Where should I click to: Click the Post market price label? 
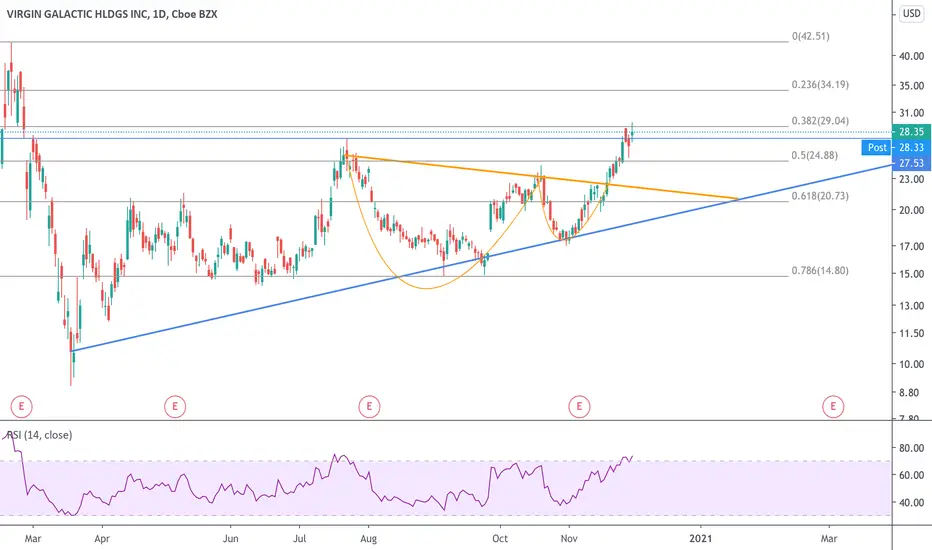(877, 147)
